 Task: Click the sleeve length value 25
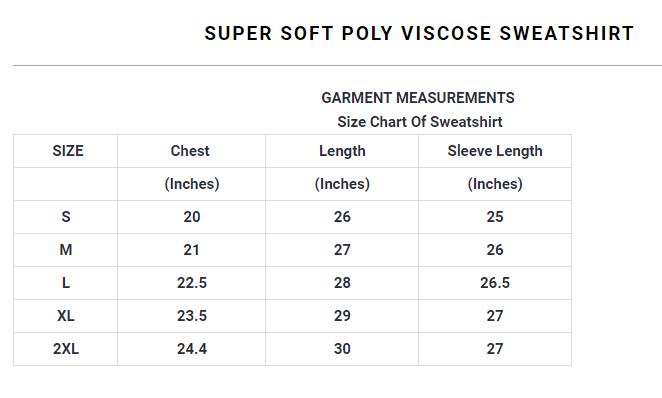pos(495,217)
